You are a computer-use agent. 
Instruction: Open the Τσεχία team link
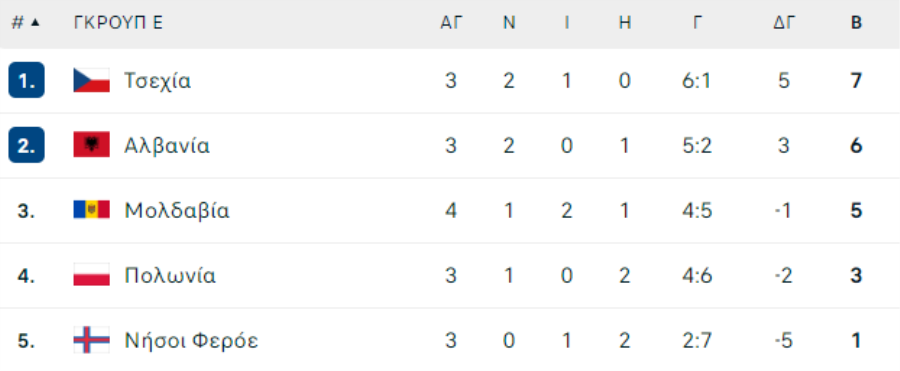[x=158, y=81]
